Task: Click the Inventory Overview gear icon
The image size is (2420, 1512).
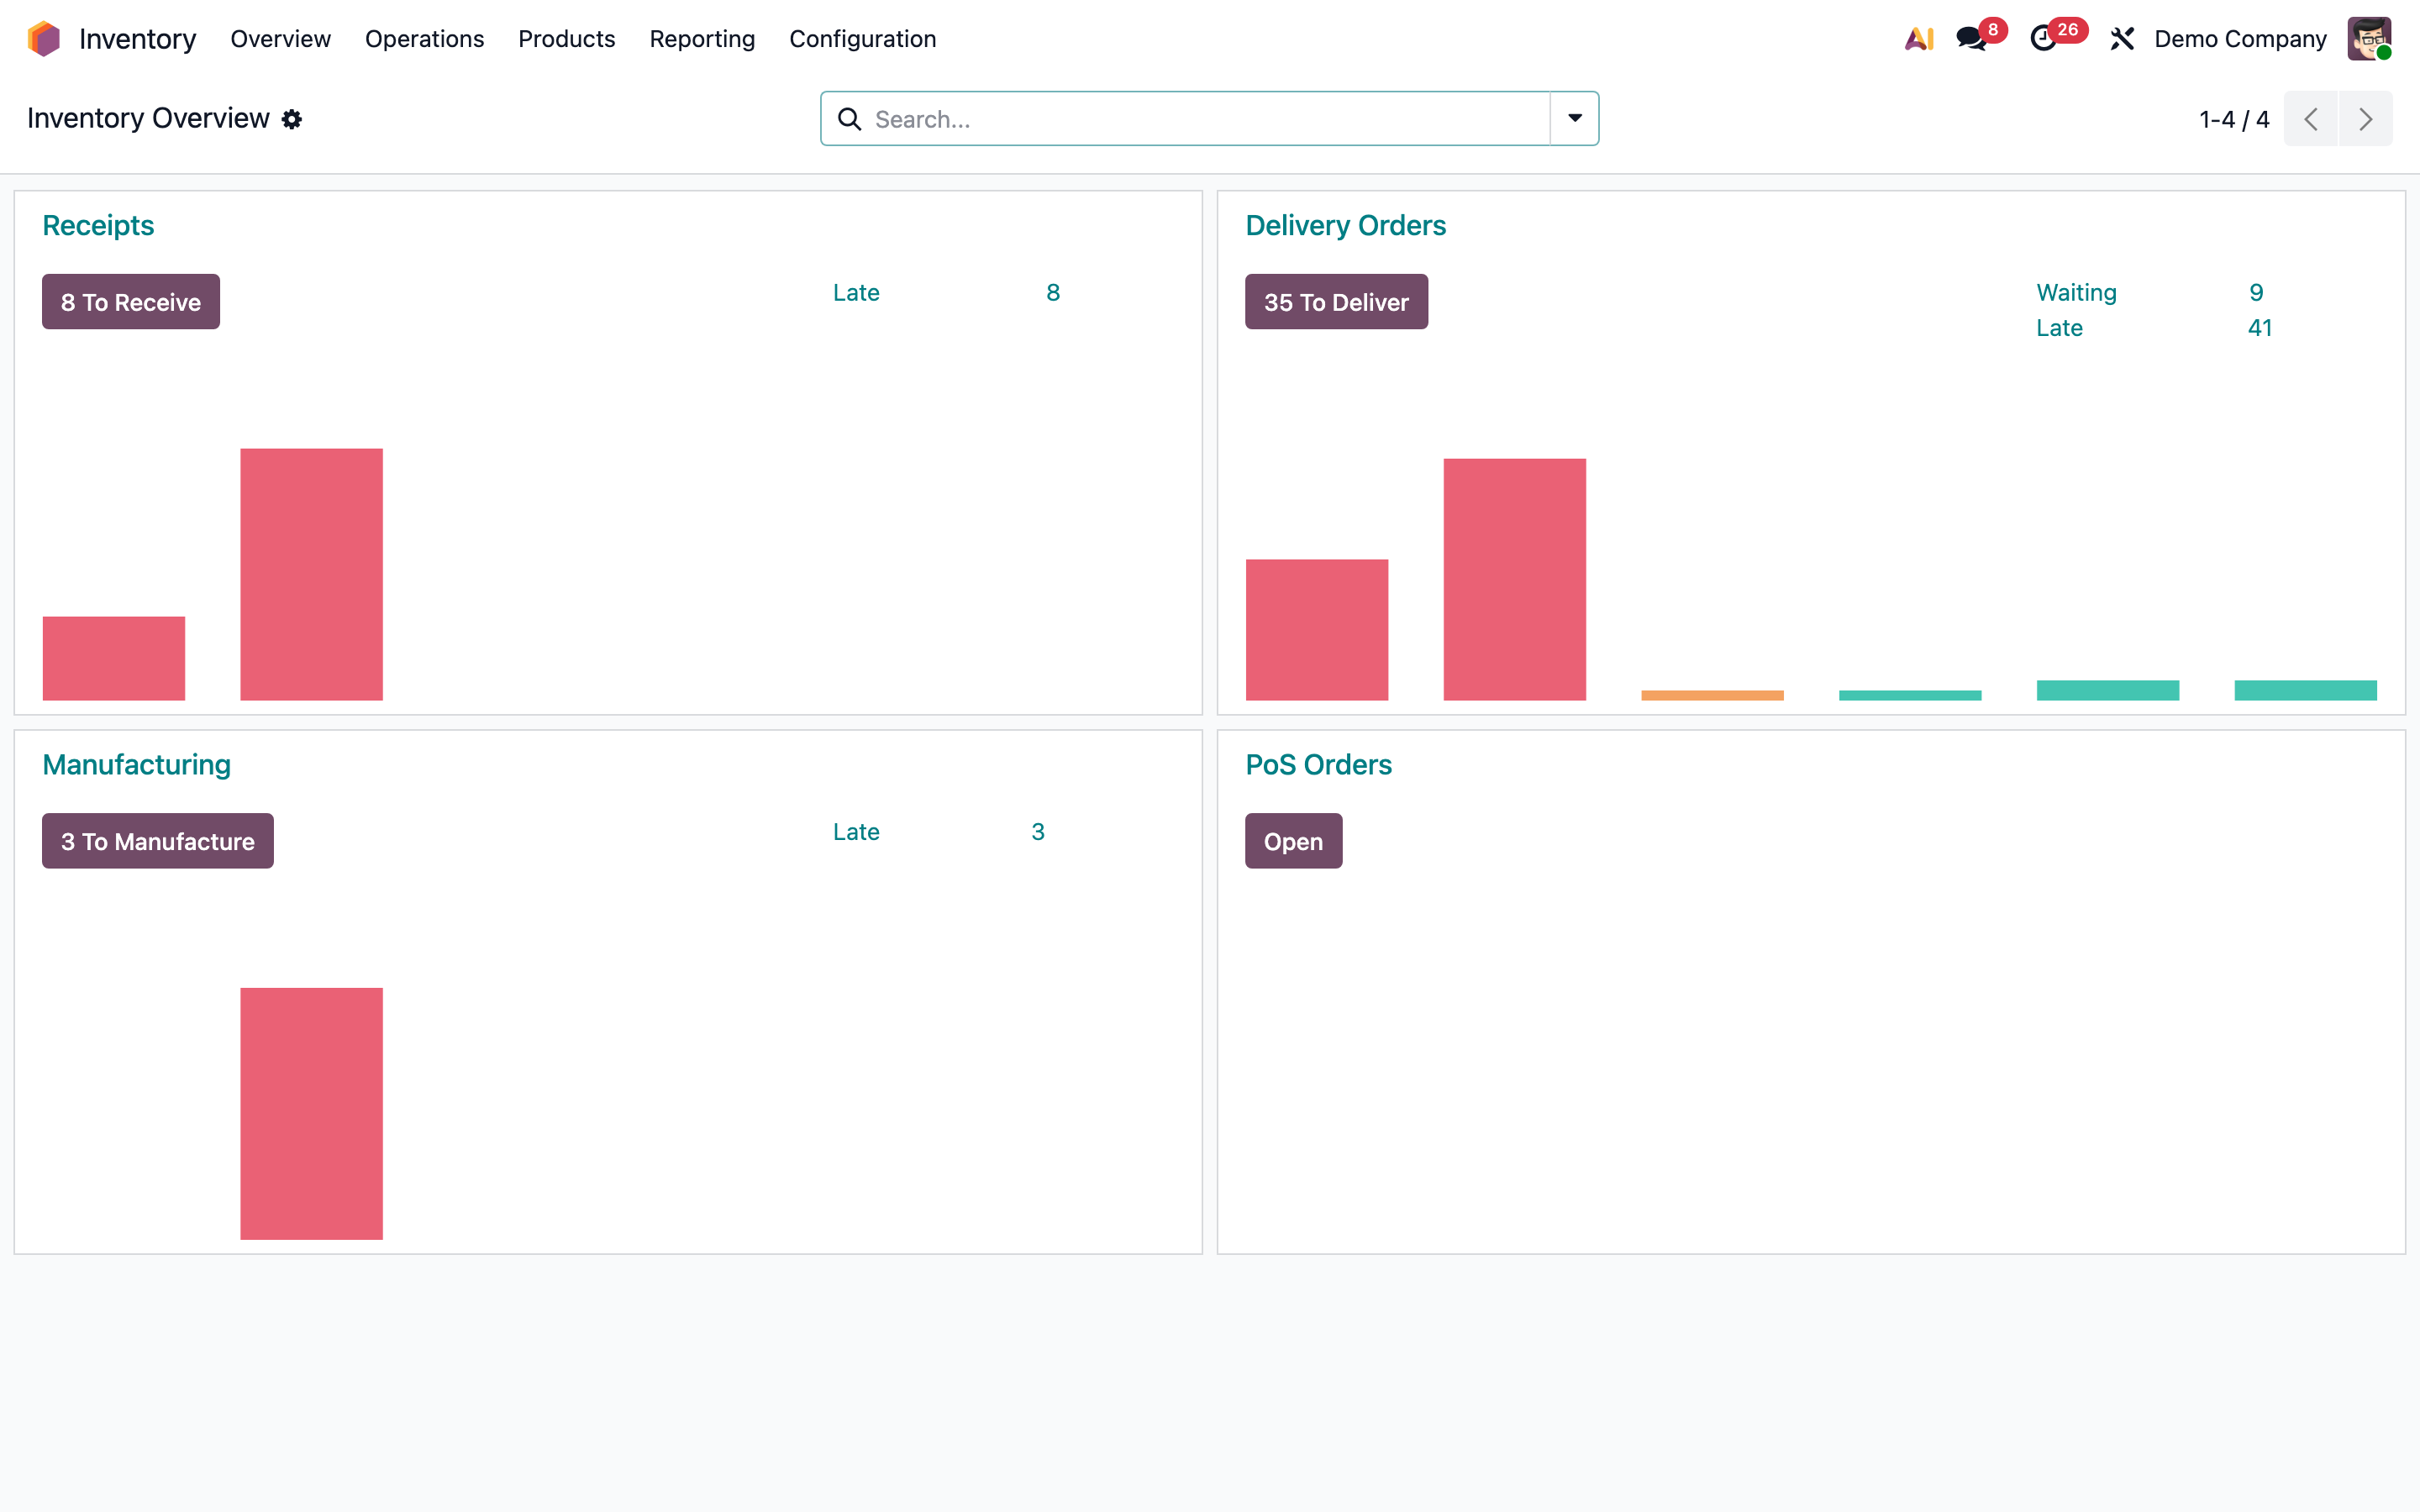Action: [292, 119]
